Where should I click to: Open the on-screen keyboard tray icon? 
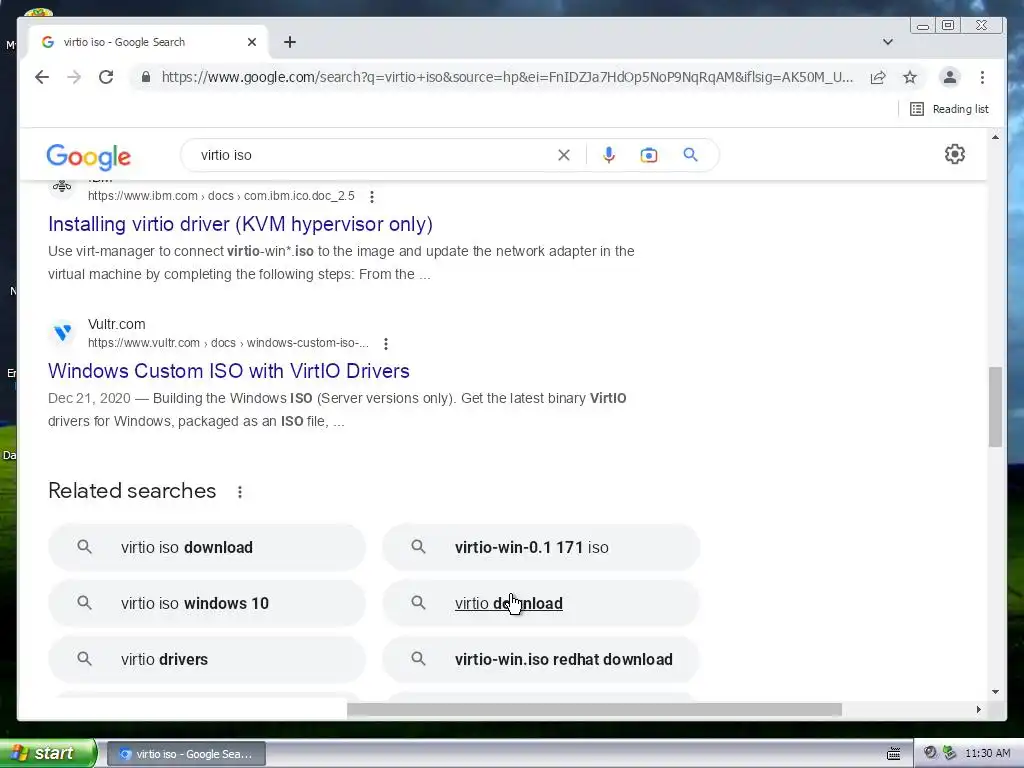(893, 754)
